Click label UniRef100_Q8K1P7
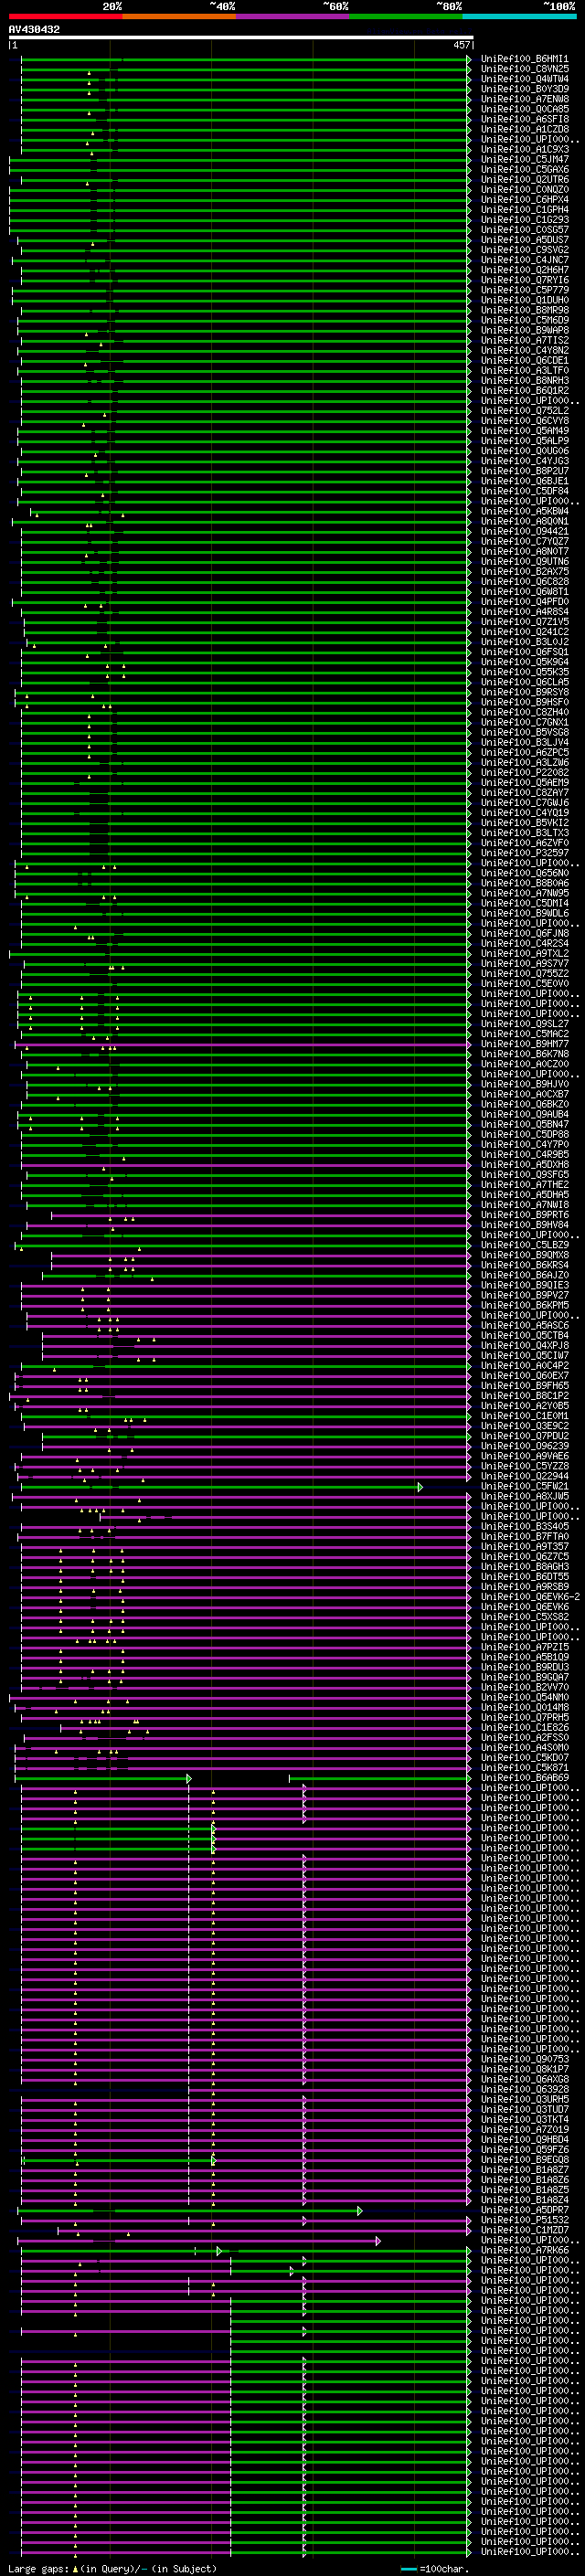 [x=525, y=2069]
